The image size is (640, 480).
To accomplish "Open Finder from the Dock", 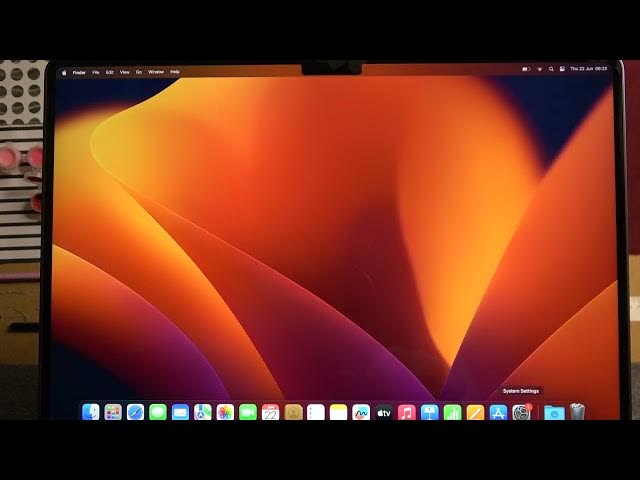I will pyautogui.click(x=91, y=412).
